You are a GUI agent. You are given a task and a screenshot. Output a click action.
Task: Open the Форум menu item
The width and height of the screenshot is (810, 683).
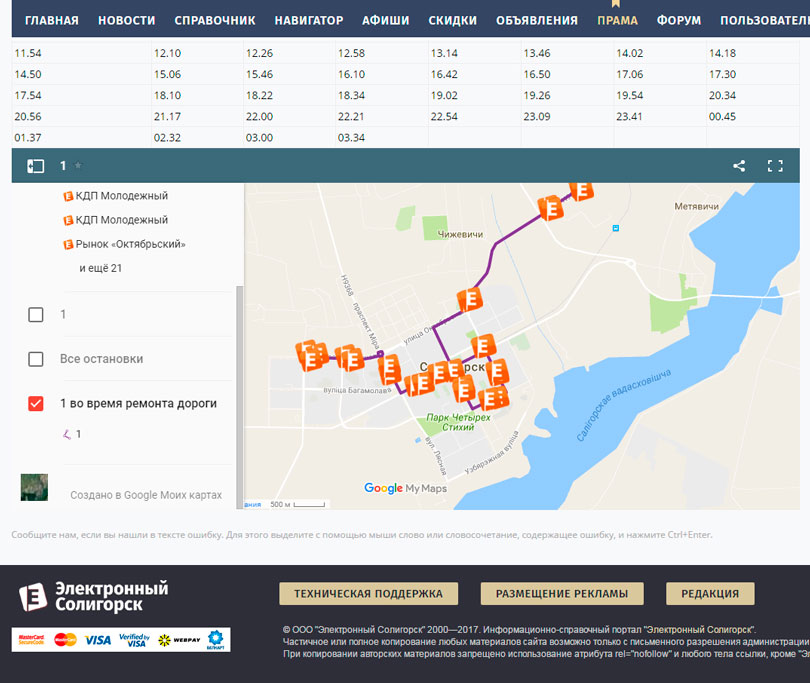(679, 20)
